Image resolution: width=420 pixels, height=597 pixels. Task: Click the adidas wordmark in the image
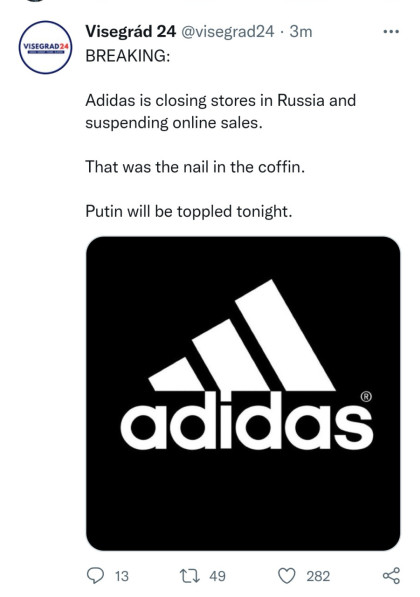(246, 421)
